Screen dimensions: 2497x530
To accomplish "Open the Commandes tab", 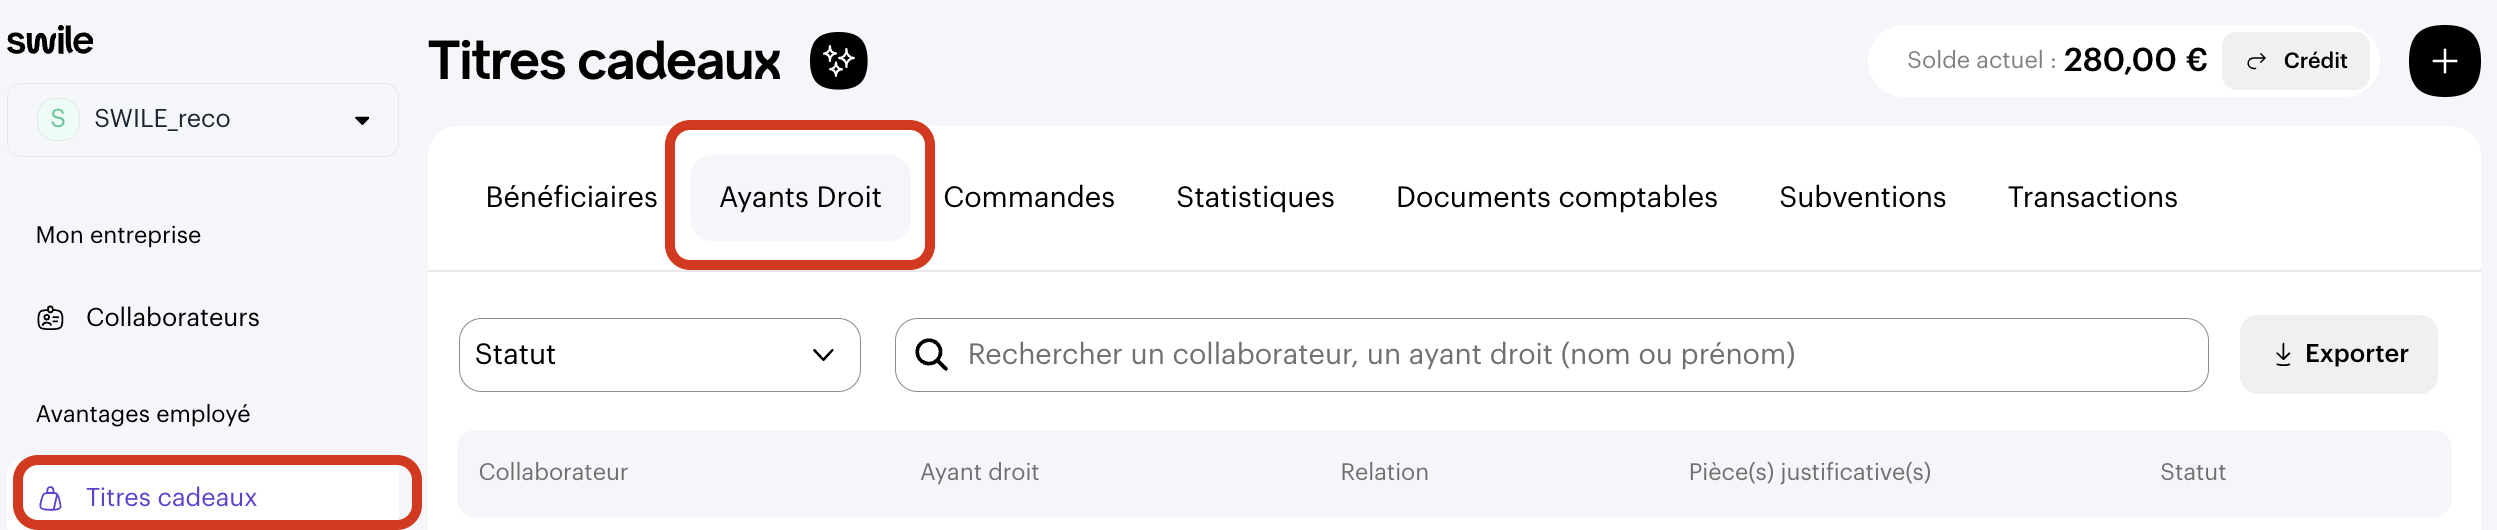I will click(1029, 197).
